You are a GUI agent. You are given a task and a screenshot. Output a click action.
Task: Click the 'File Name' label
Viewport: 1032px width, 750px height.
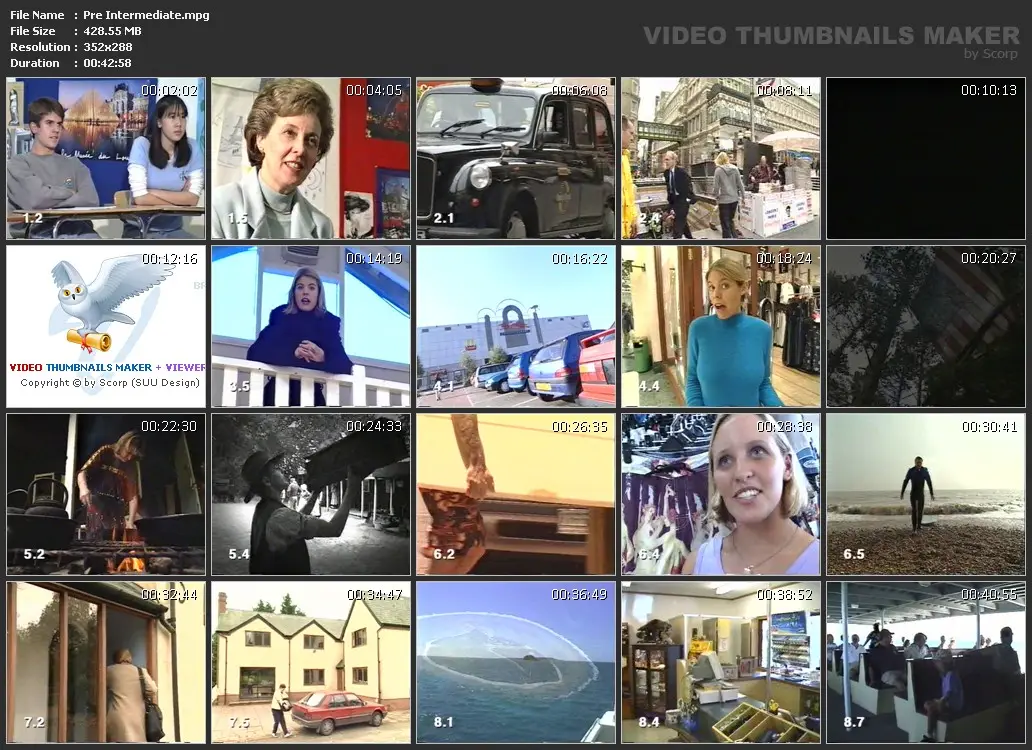(37, 14)
